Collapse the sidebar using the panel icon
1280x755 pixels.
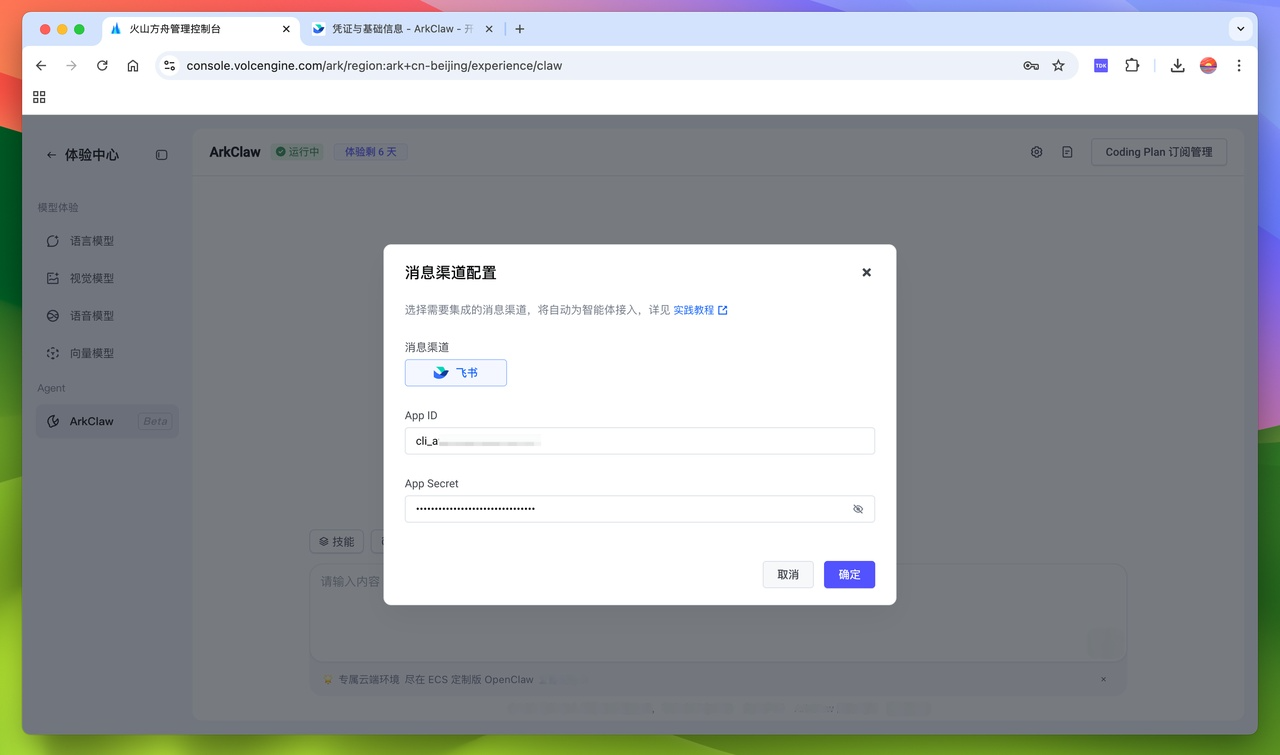[x=161, y=155]
